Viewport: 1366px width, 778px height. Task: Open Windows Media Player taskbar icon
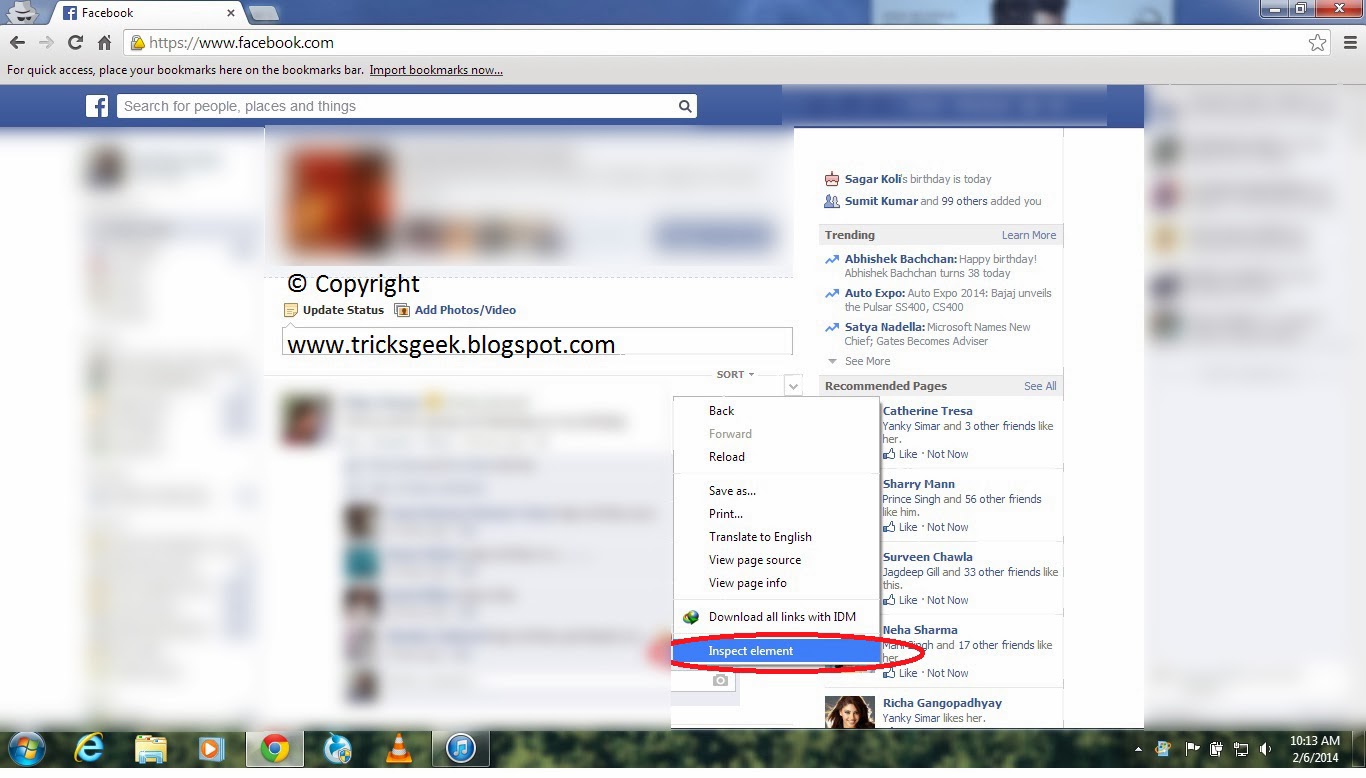pos(211,748)
